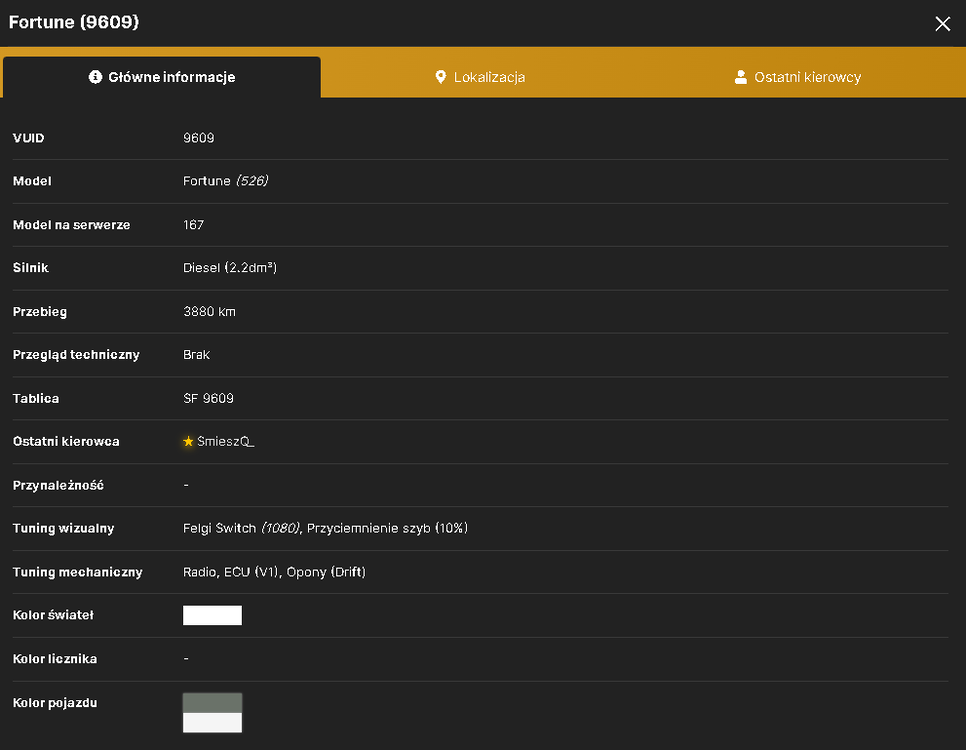The image size is (966, 750).
Task: Click the Opony (Drift) tuning entry
Action: (x=326, y=572)
